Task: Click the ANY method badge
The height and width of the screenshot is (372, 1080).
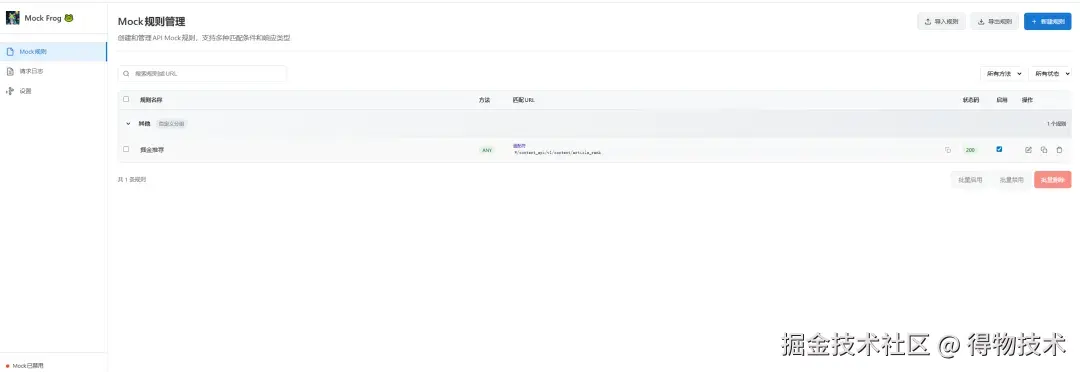Action: click(x=487, y=150)
